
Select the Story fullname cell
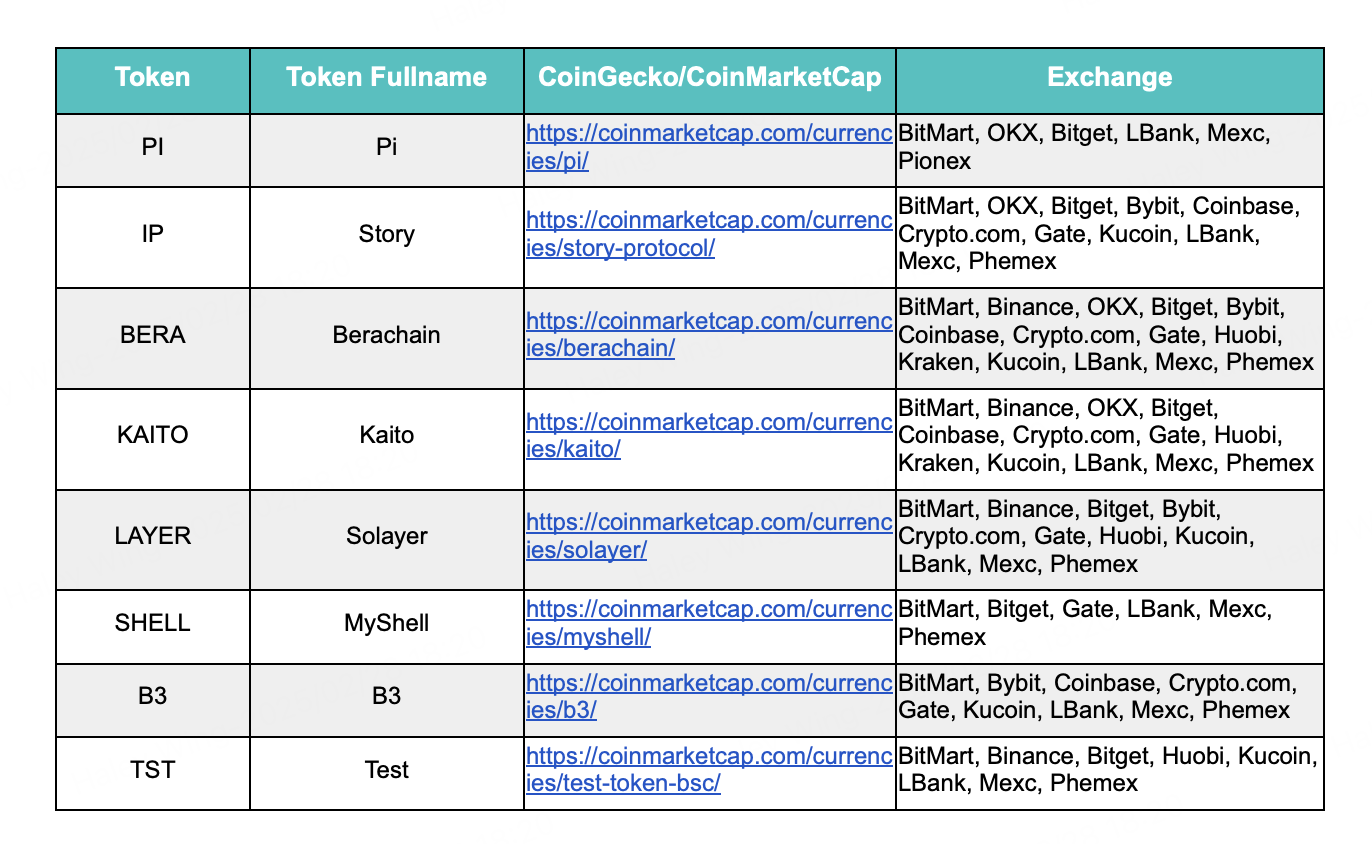(387, 234)
